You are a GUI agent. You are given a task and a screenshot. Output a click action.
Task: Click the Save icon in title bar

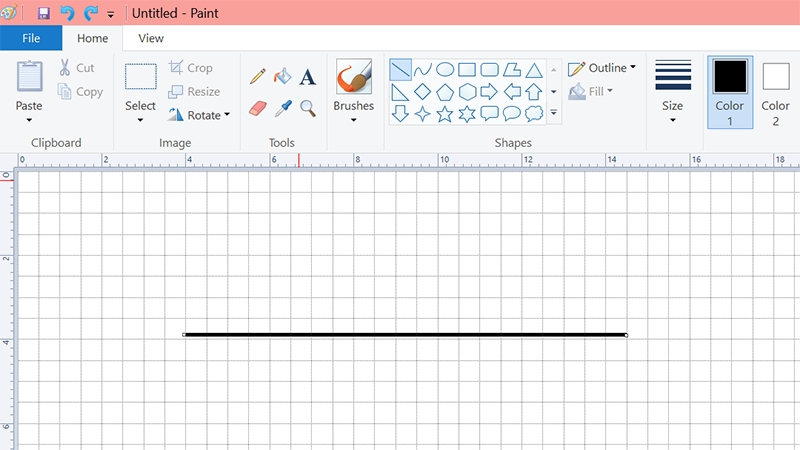coord(43,14)
